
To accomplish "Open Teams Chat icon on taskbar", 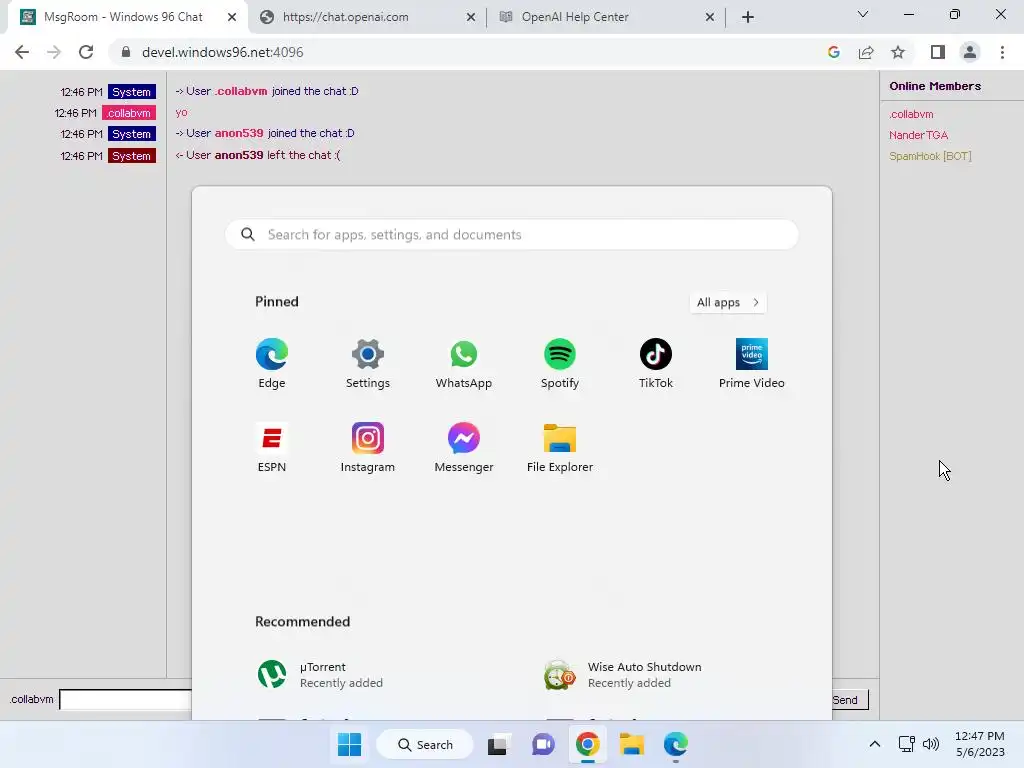I will [543, 744].
